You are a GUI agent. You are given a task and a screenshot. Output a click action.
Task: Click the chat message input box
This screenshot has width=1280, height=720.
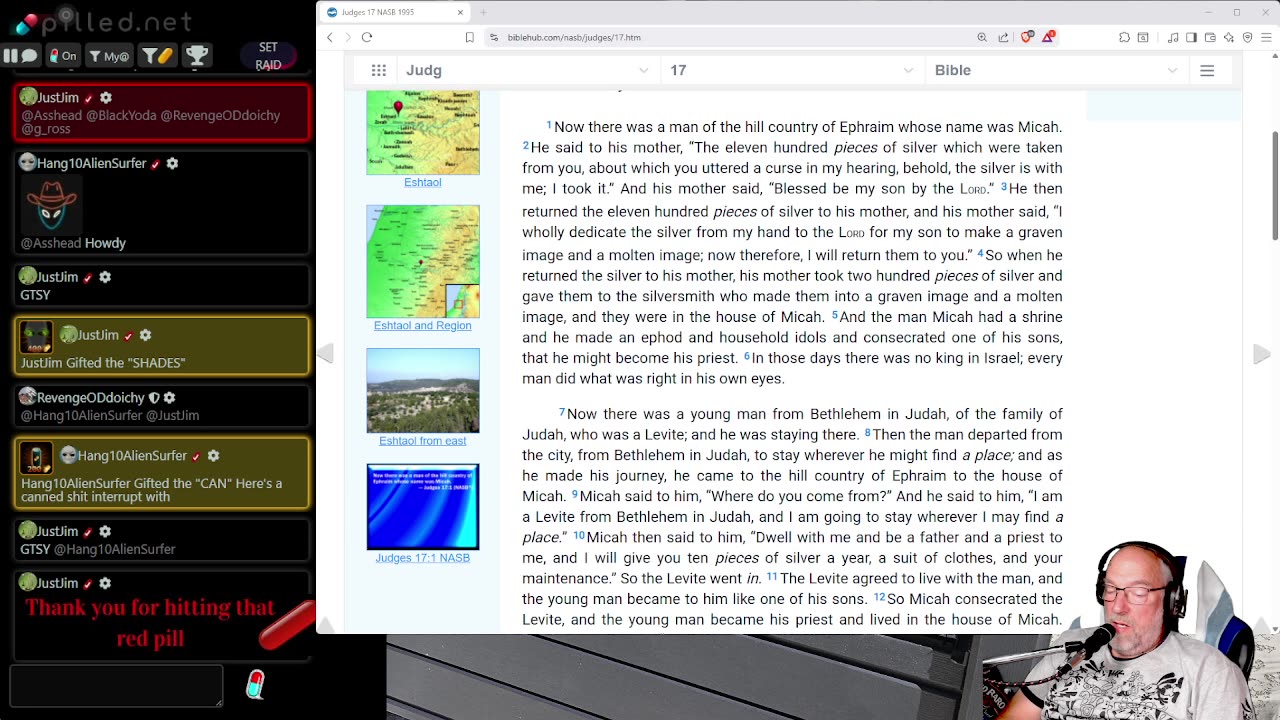(116, 686)
